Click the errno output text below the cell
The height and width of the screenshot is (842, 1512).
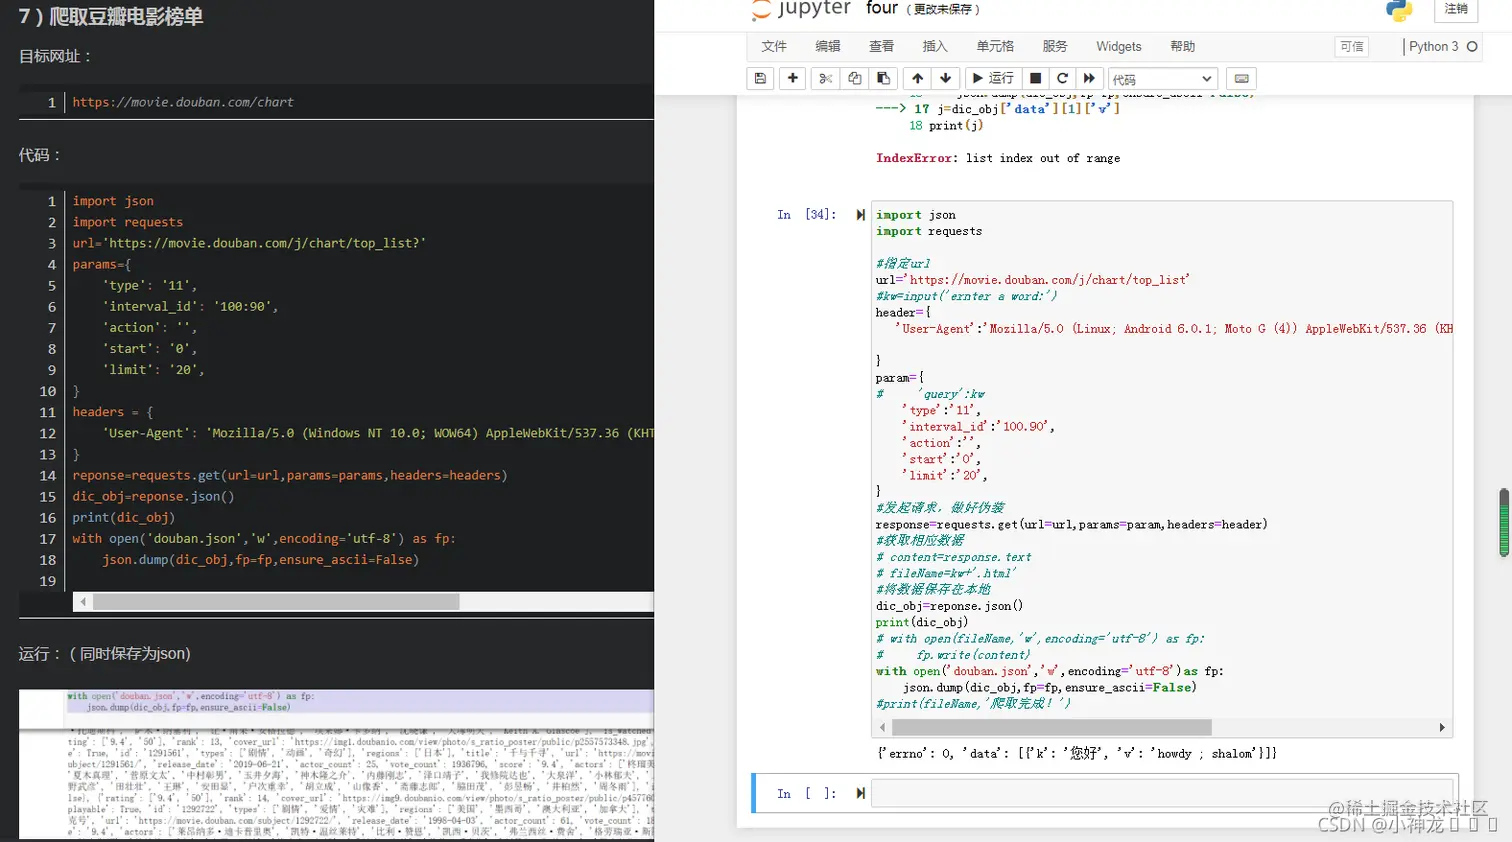click(x=1076, y=754)
